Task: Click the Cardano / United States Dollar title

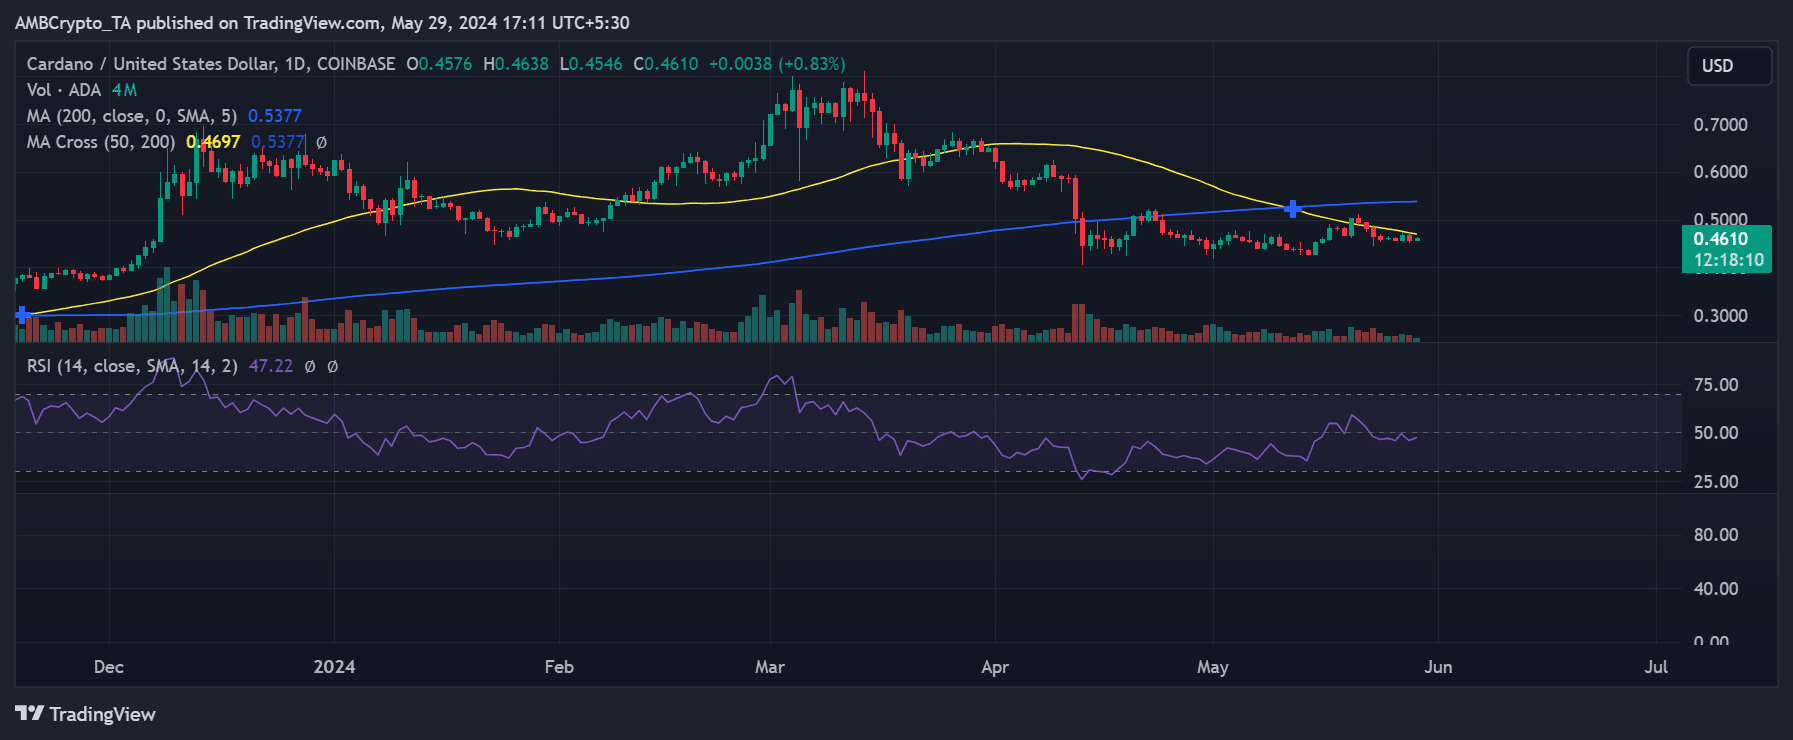Action: [x=150, y=64]
